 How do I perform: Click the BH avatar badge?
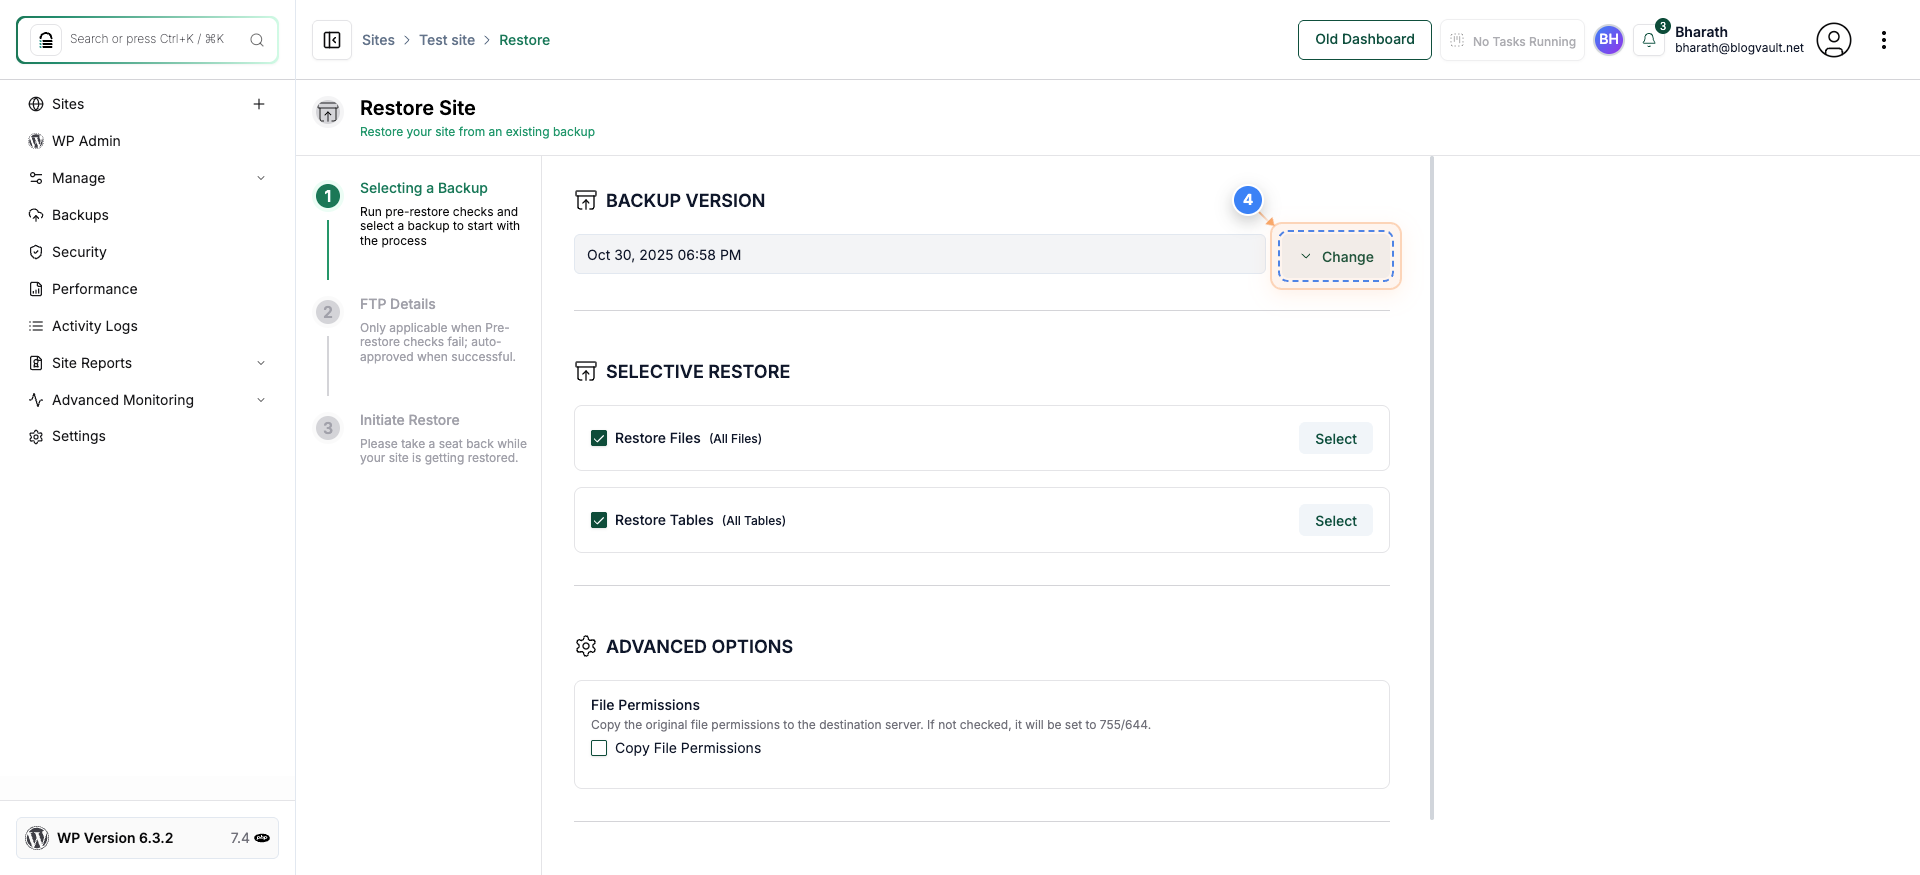[x=1608, y=40]
